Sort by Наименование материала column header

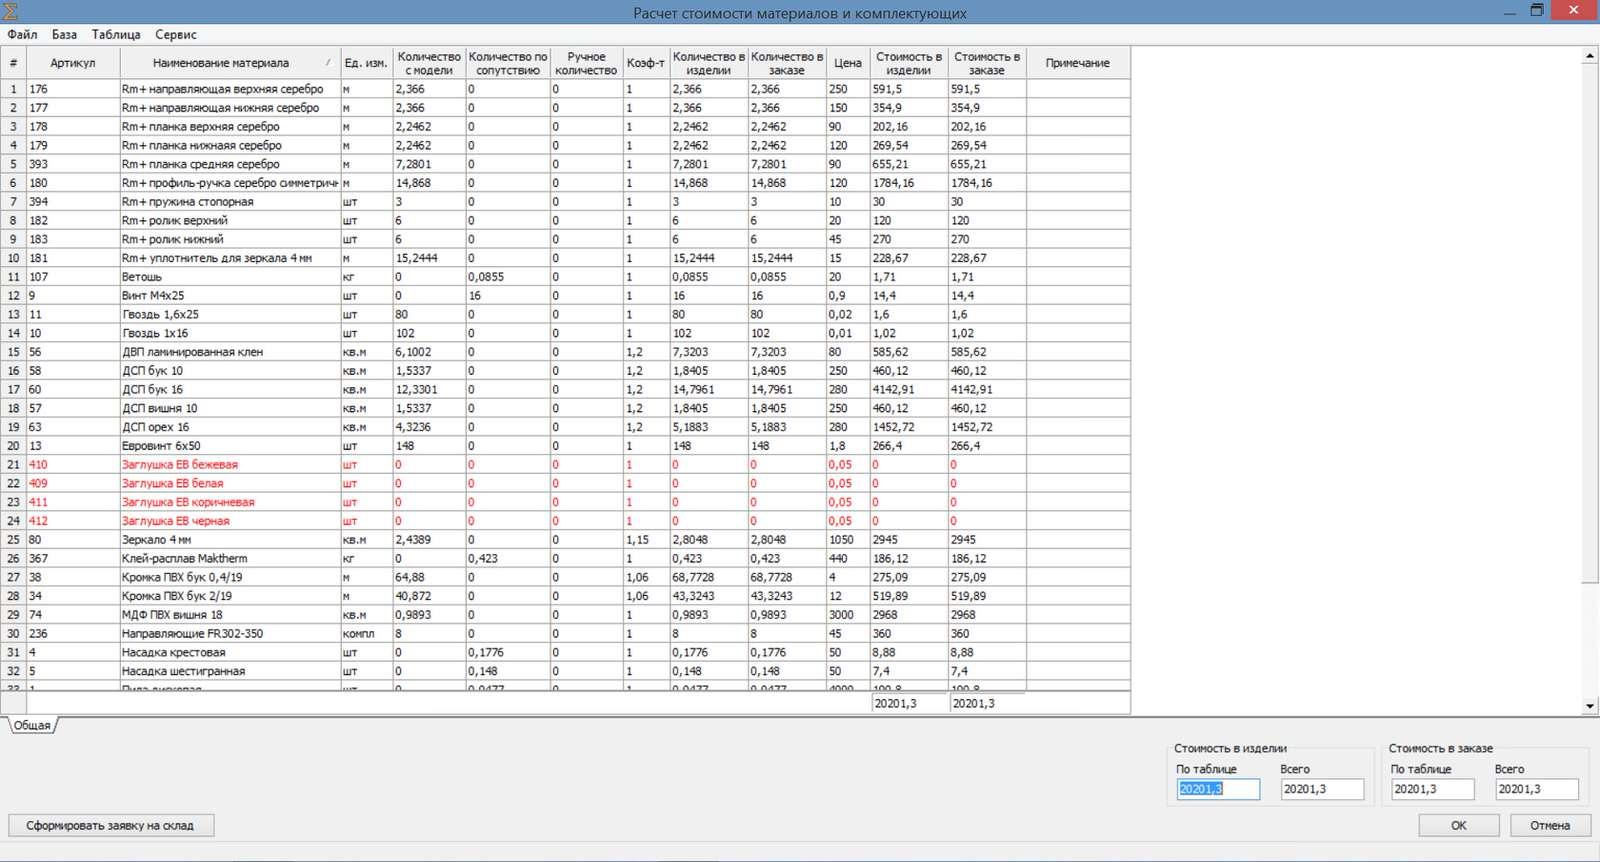click(221, 63)
